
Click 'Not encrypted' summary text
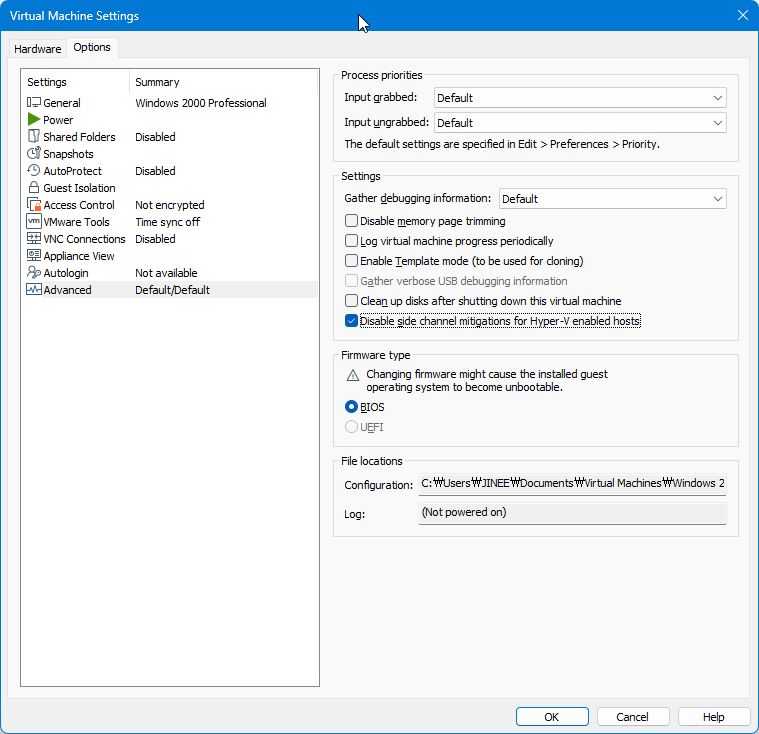pos(170,205)
